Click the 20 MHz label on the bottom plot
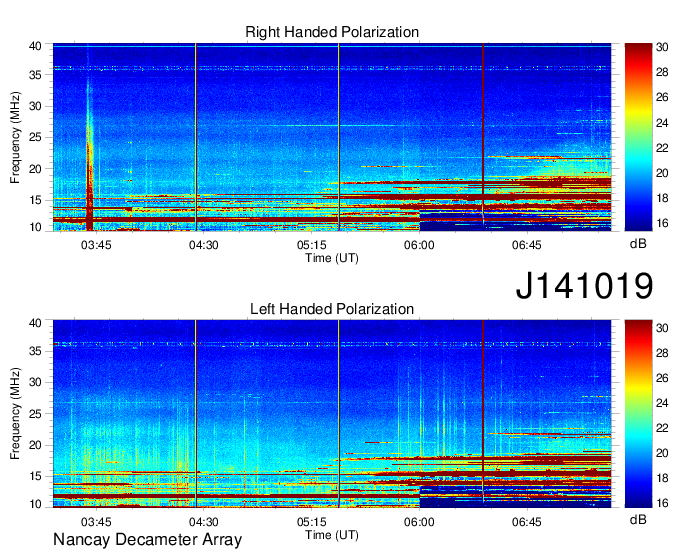Screen dimensions: 680x552 (35, 445)
